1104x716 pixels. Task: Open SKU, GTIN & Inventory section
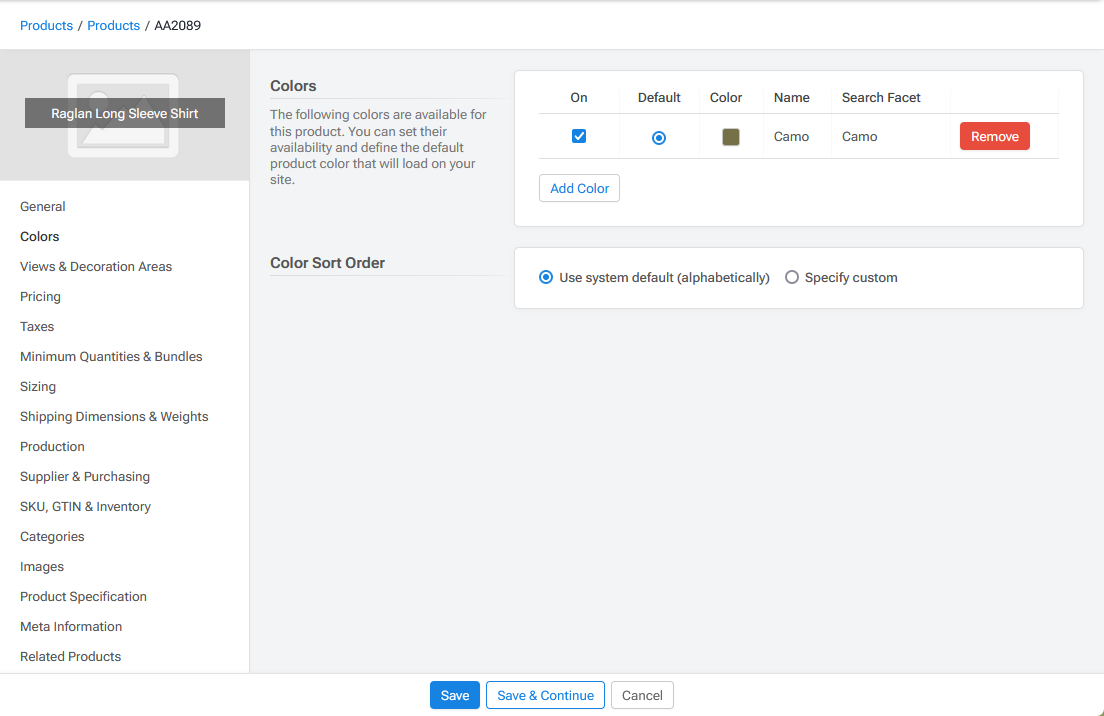[x=85, y=507]
